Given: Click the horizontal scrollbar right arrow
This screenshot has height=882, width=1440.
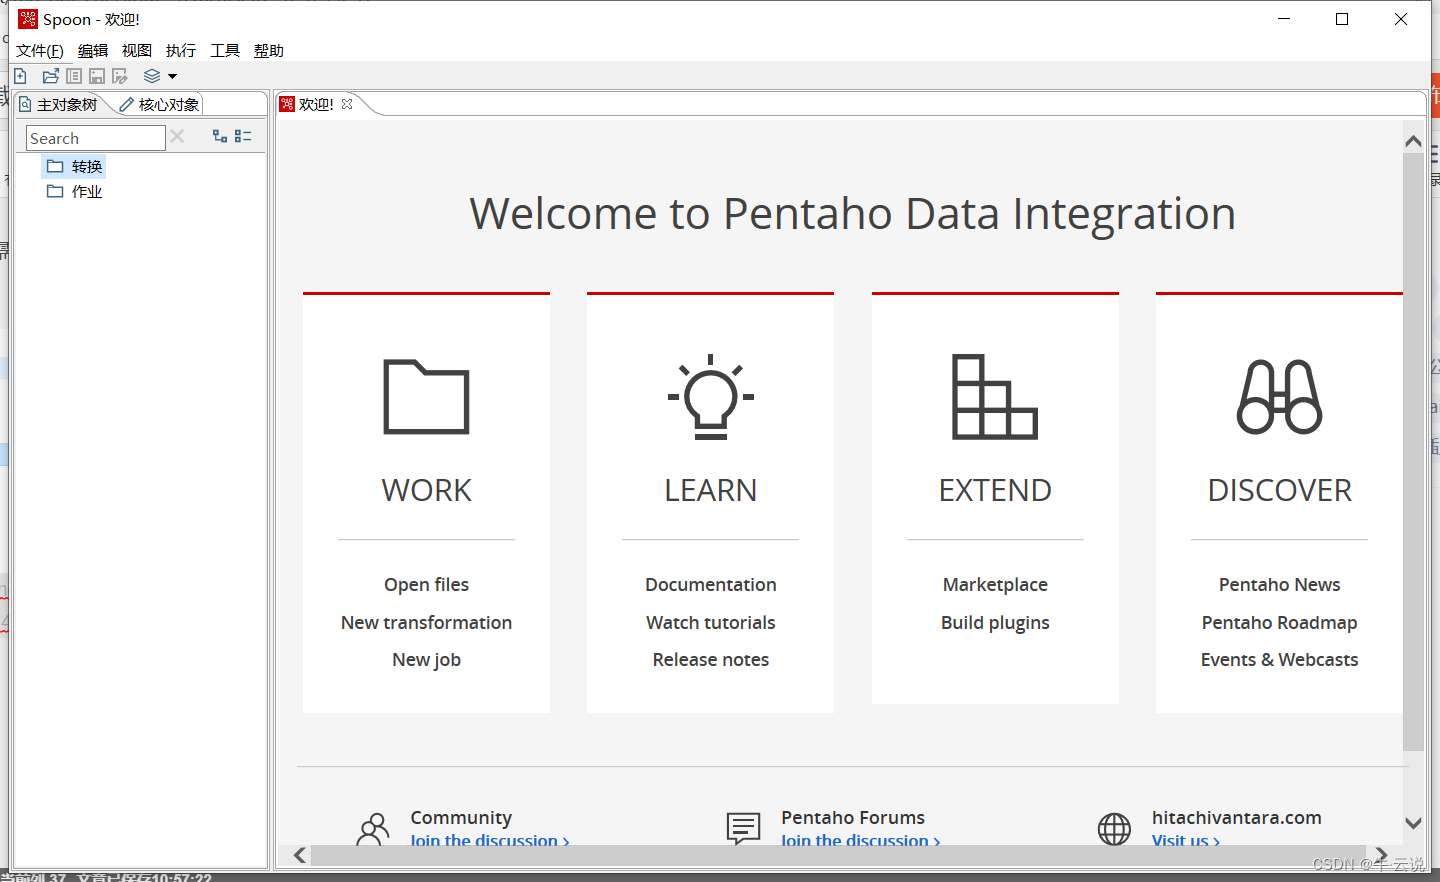Looking at the screenshot, I should [x=1381, y=855].
